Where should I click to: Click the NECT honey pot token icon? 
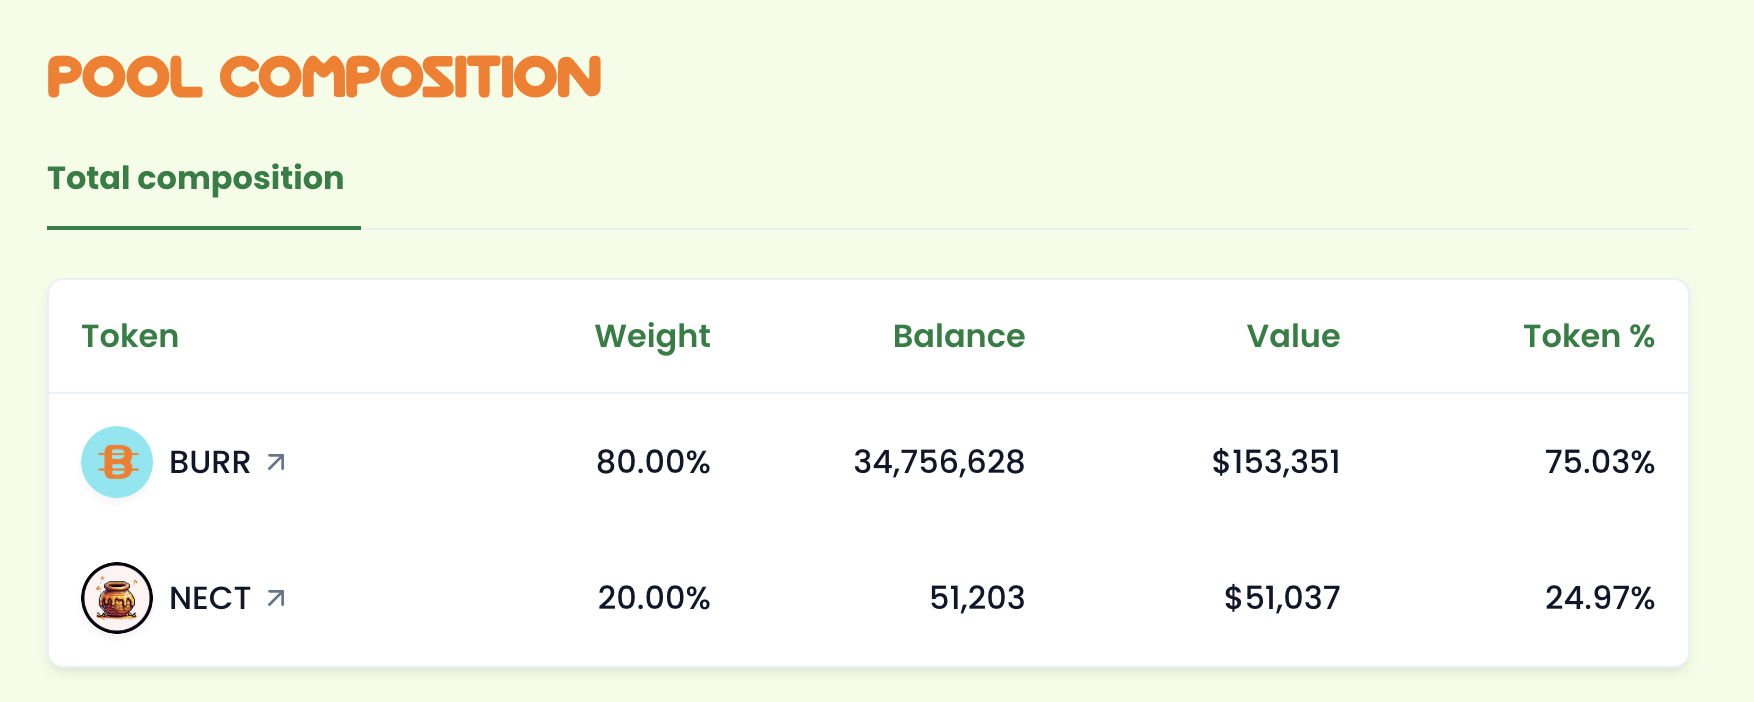click(x=117, y=598)
